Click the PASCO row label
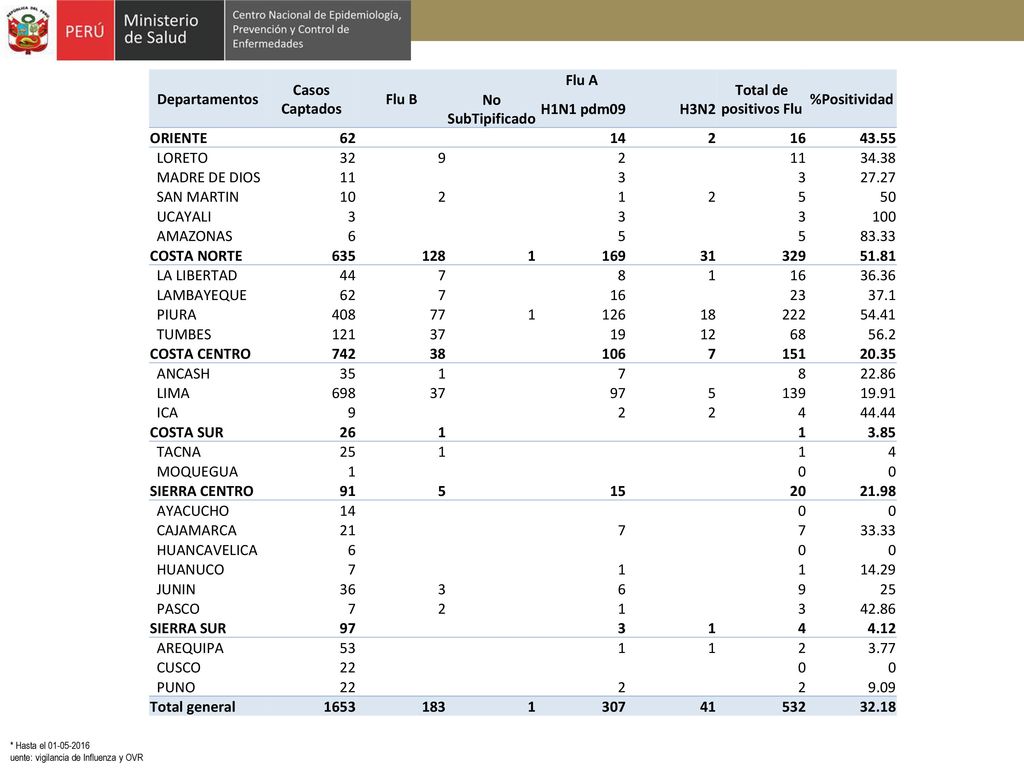Image resolution: width=1024 pixels, height=768 pixels. coord(178,609)
